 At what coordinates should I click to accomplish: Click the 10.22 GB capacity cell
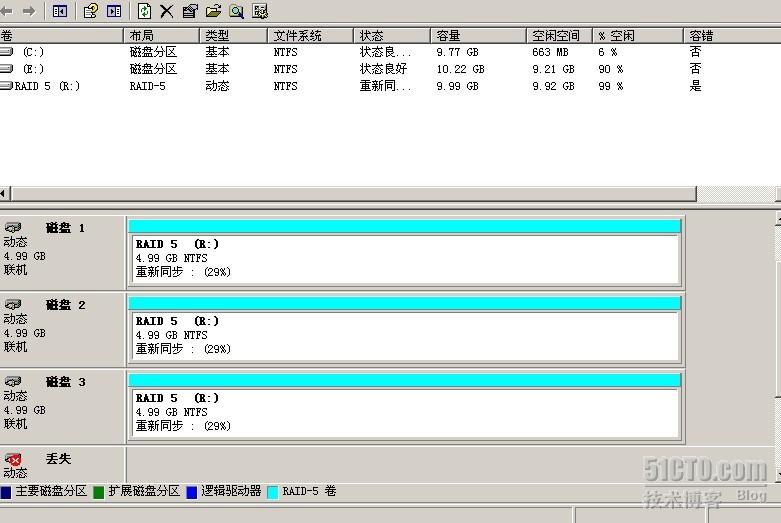point(460,69)
